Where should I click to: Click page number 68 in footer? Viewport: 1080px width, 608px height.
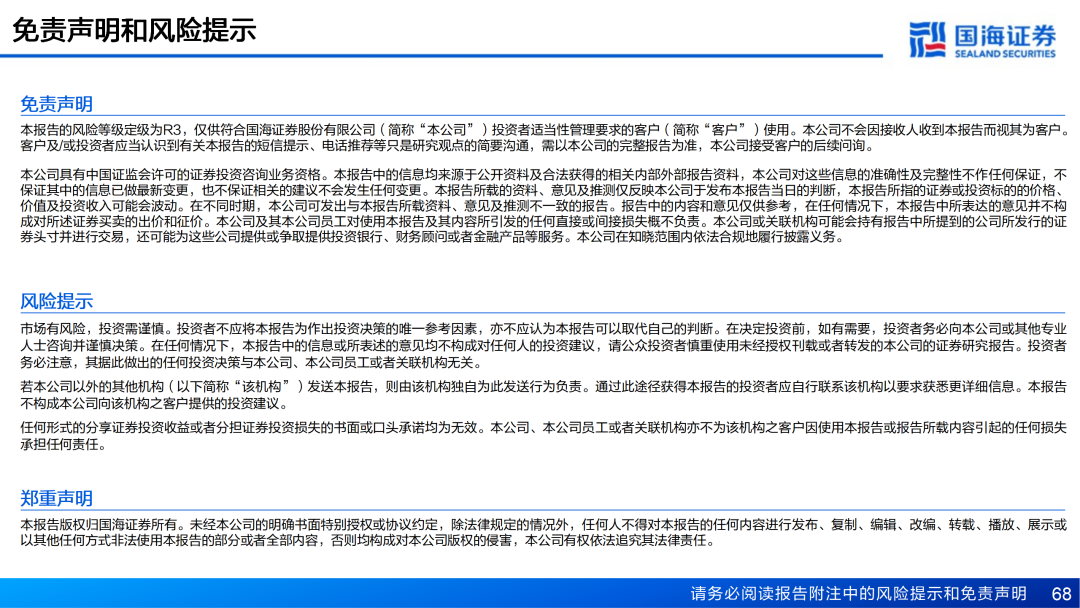point(1061,594)
